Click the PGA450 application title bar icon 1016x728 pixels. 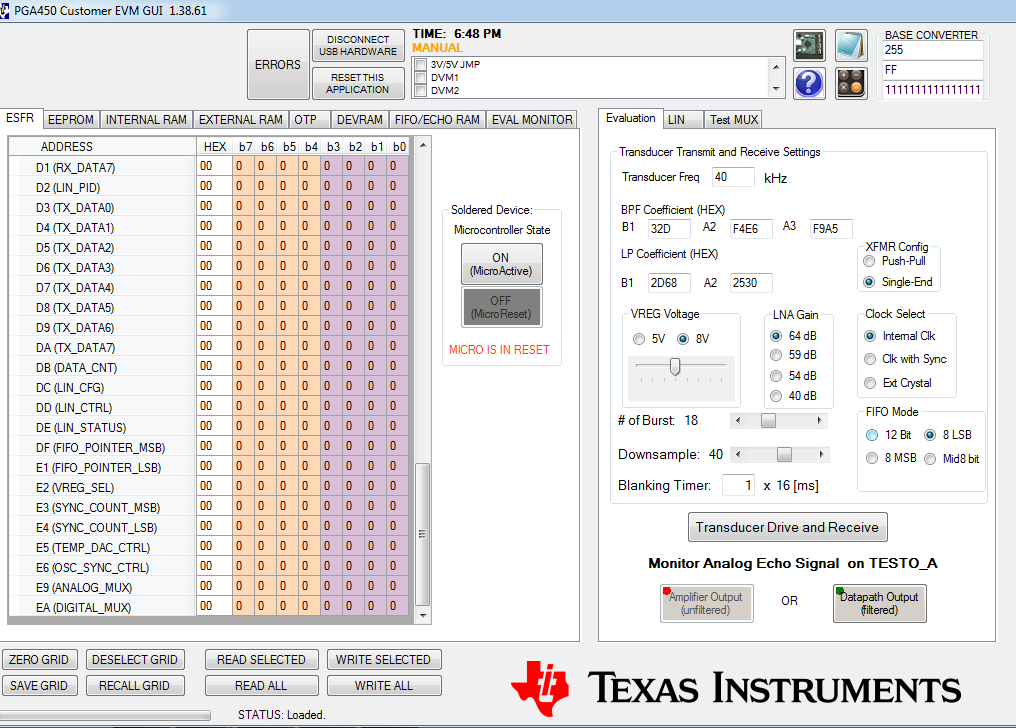[x=5, y=10]
